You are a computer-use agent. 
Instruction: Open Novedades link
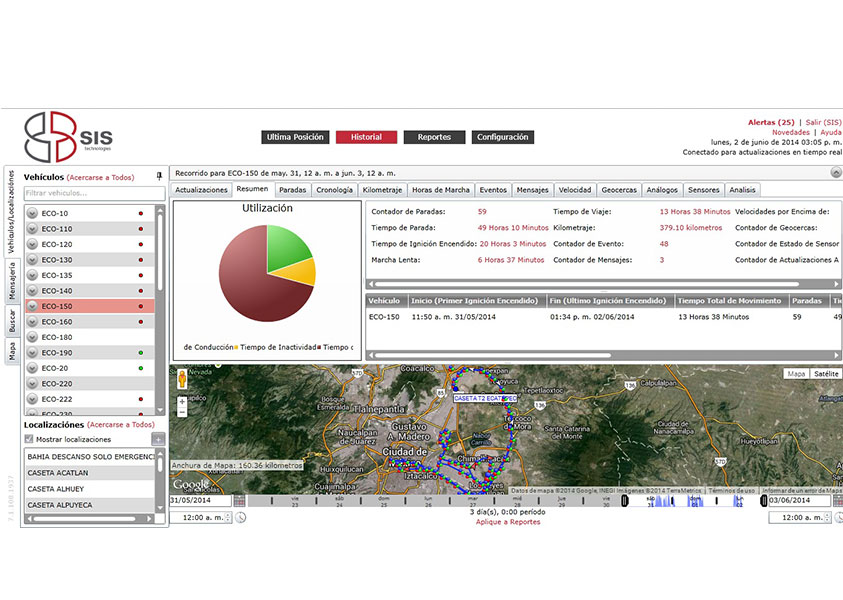click(x=790, y=132)
